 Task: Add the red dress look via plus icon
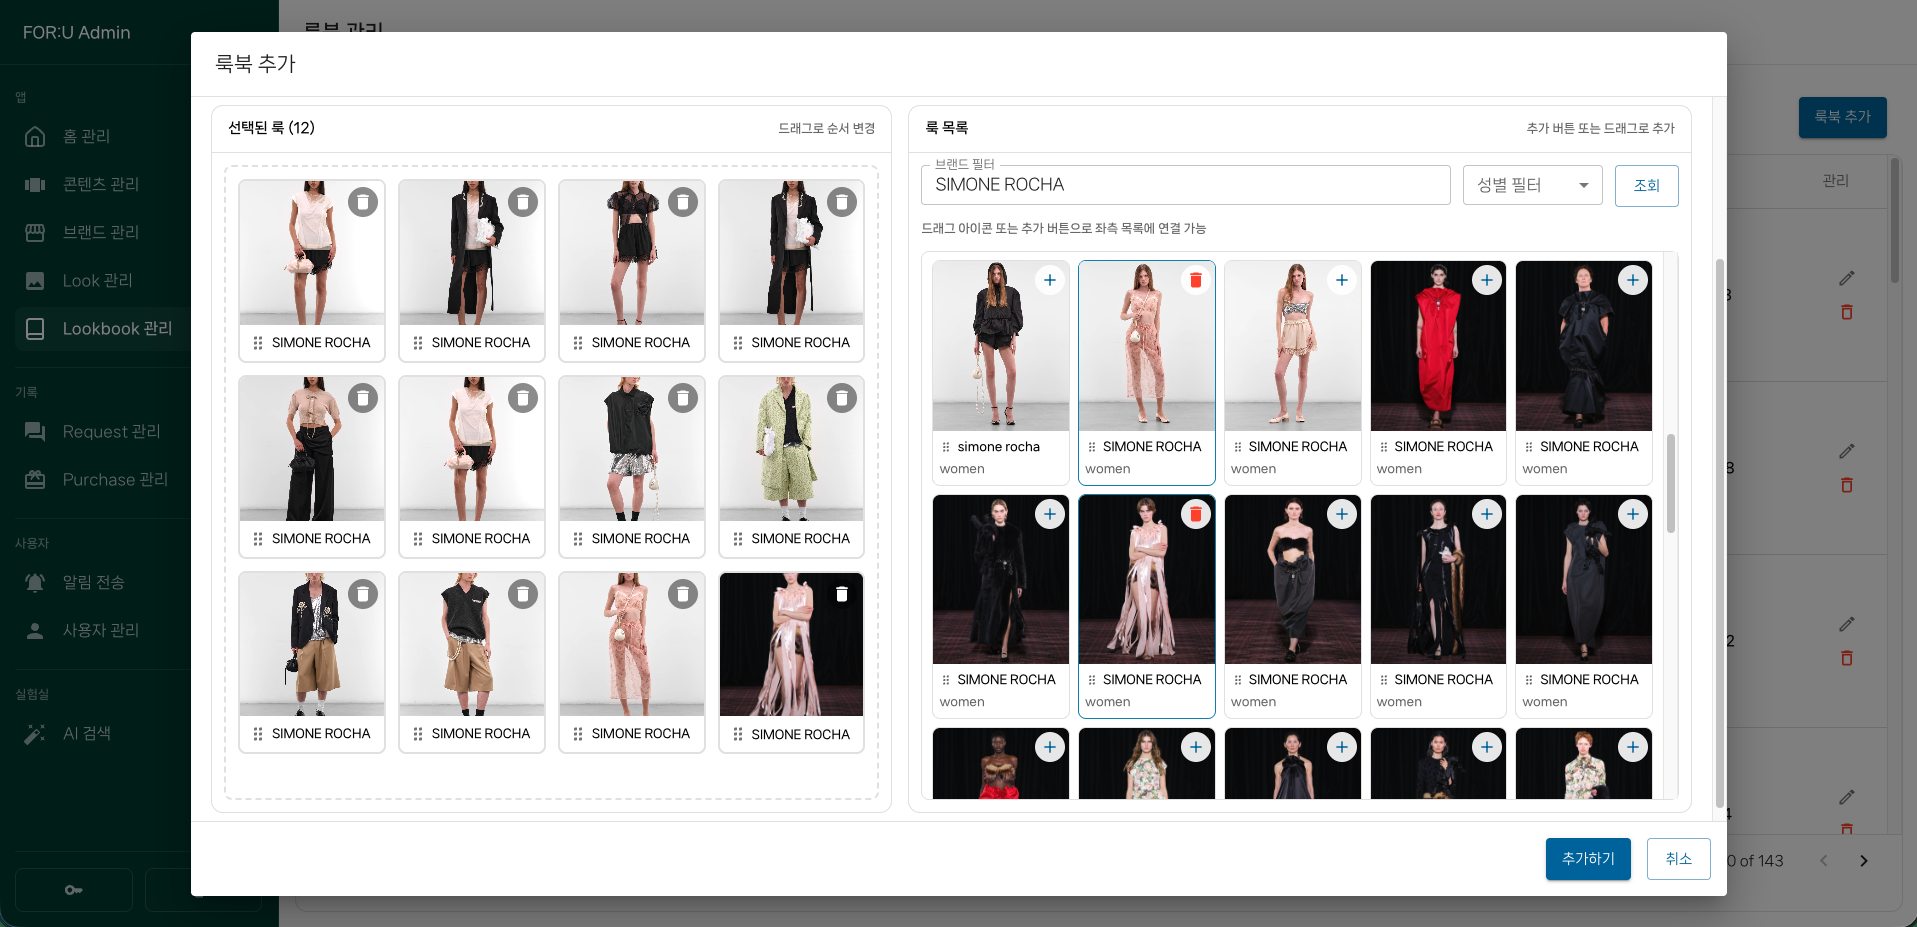(x=1487, y=280)
